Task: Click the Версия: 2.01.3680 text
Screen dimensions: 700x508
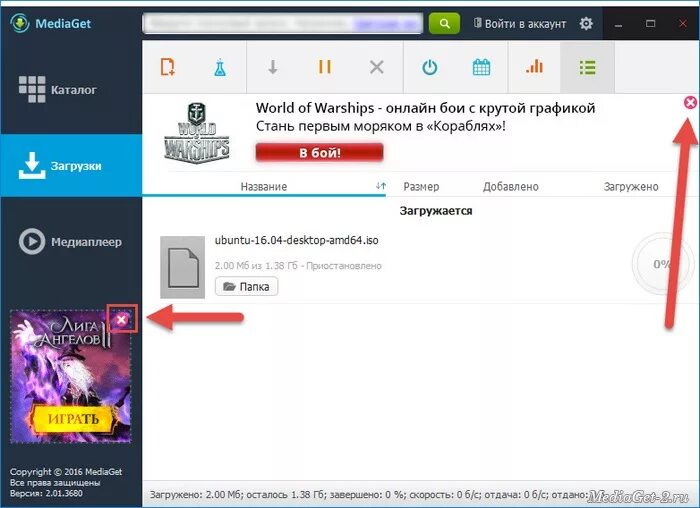Action: [x=46, y=493]
